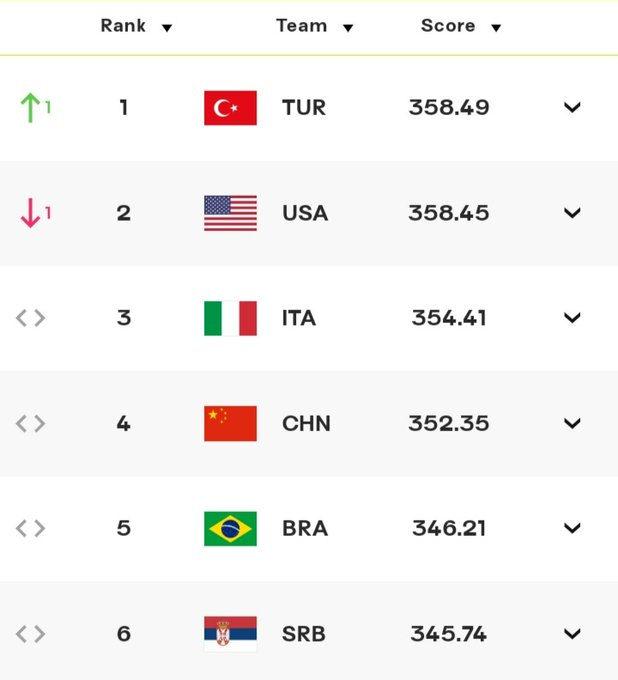Click the Italy flag icon
This screenshot has width=618, height=680.
tap(230, 318)
